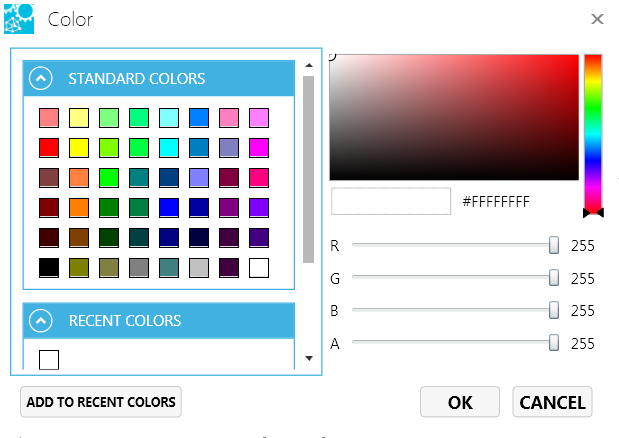Choose the cyan standard color swatch
The height and width of the screenshot is (438, 619).
click(169, 148)
